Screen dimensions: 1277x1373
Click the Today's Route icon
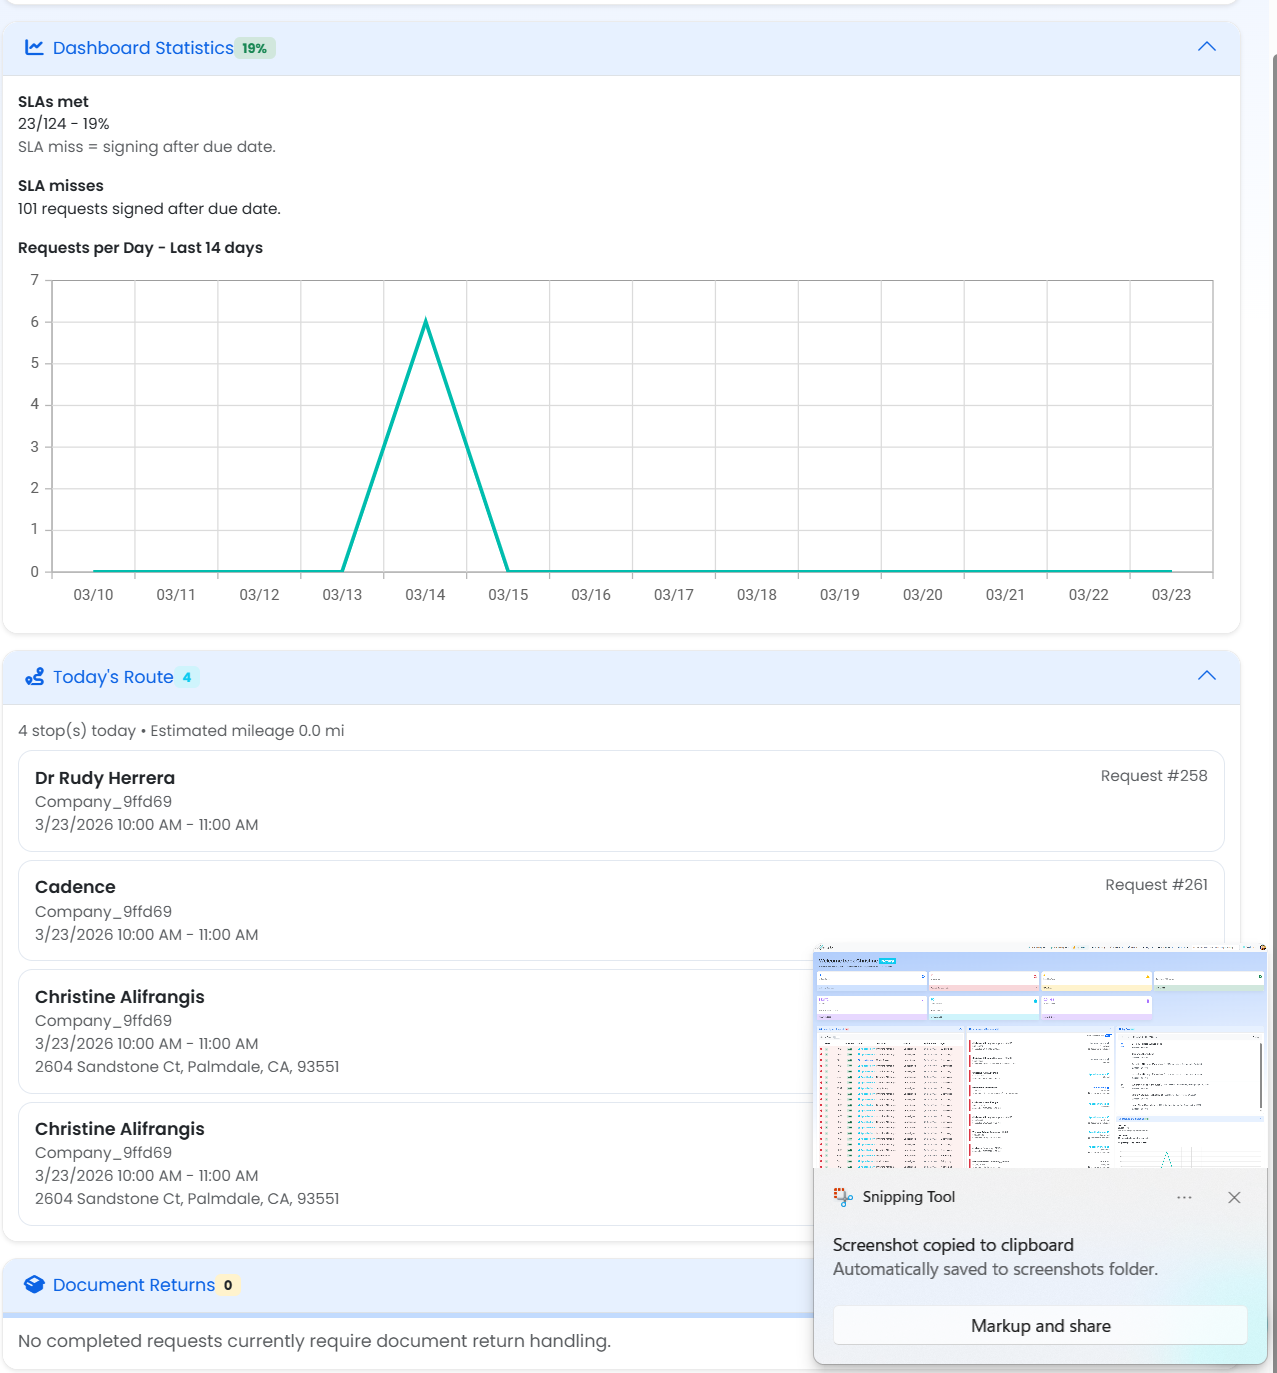34,677
